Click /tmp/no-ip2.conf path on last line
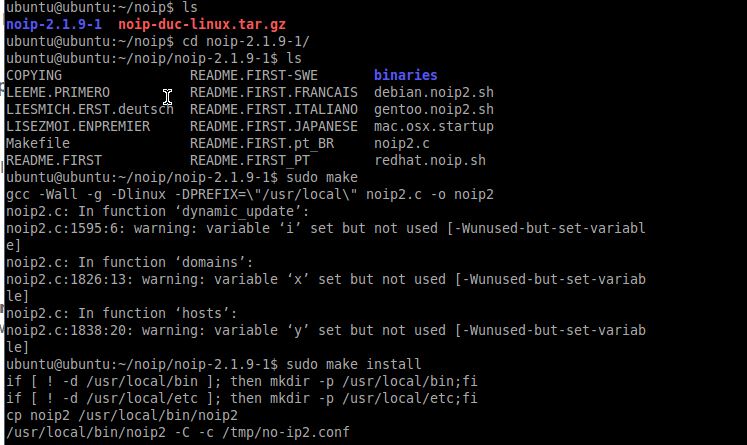The width and height of the screenshot is (747, 445). pos(286,433)
